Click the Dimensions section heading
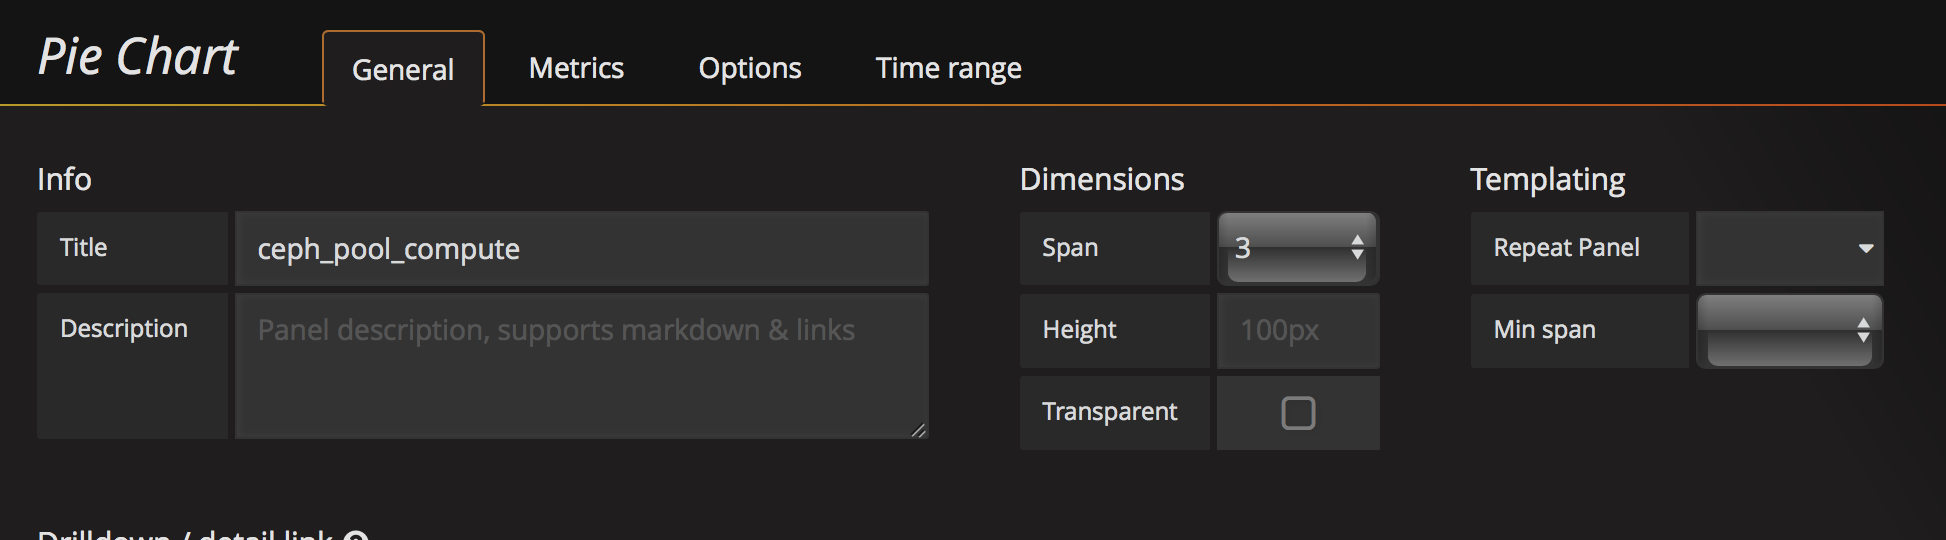Image resolution: width=1946 pixels, height=540 pixels. pyautogui.click(x=1102, y=180)
